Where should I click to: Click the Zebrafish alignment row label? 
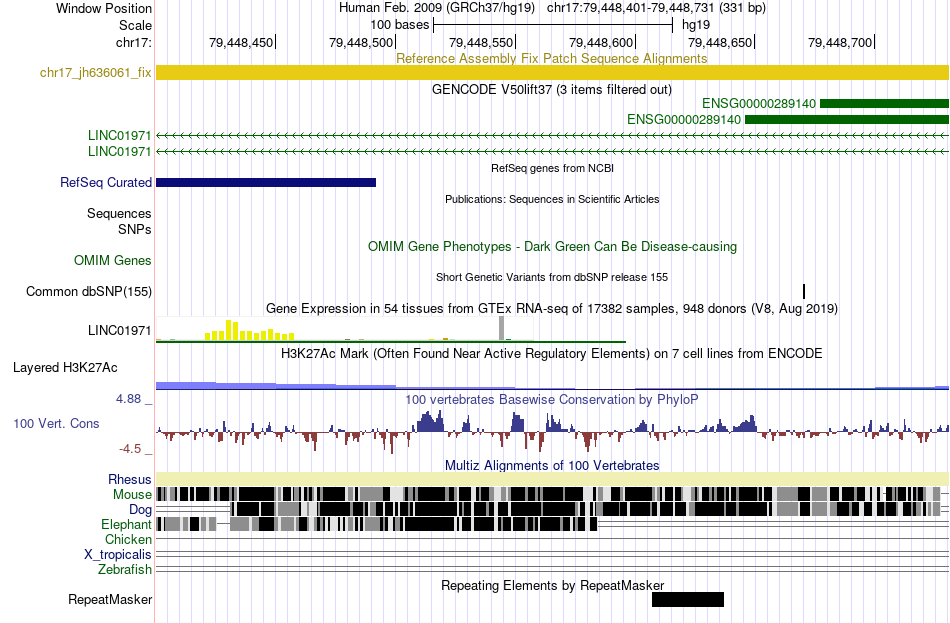coord(125,570)
